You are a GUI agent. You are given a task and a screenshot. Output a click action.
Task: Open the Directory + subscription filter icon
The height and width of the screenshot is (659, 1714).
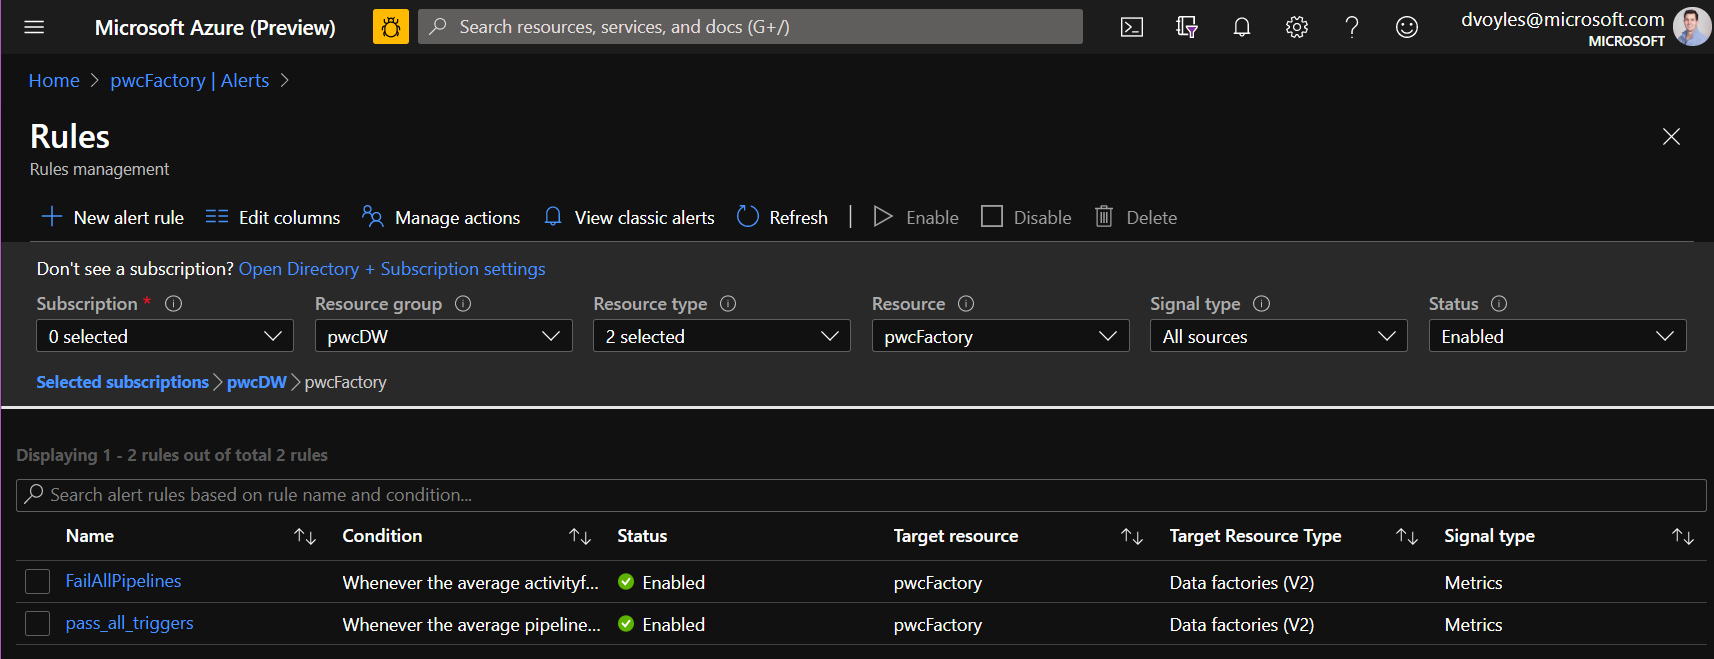click(1187, 27)
